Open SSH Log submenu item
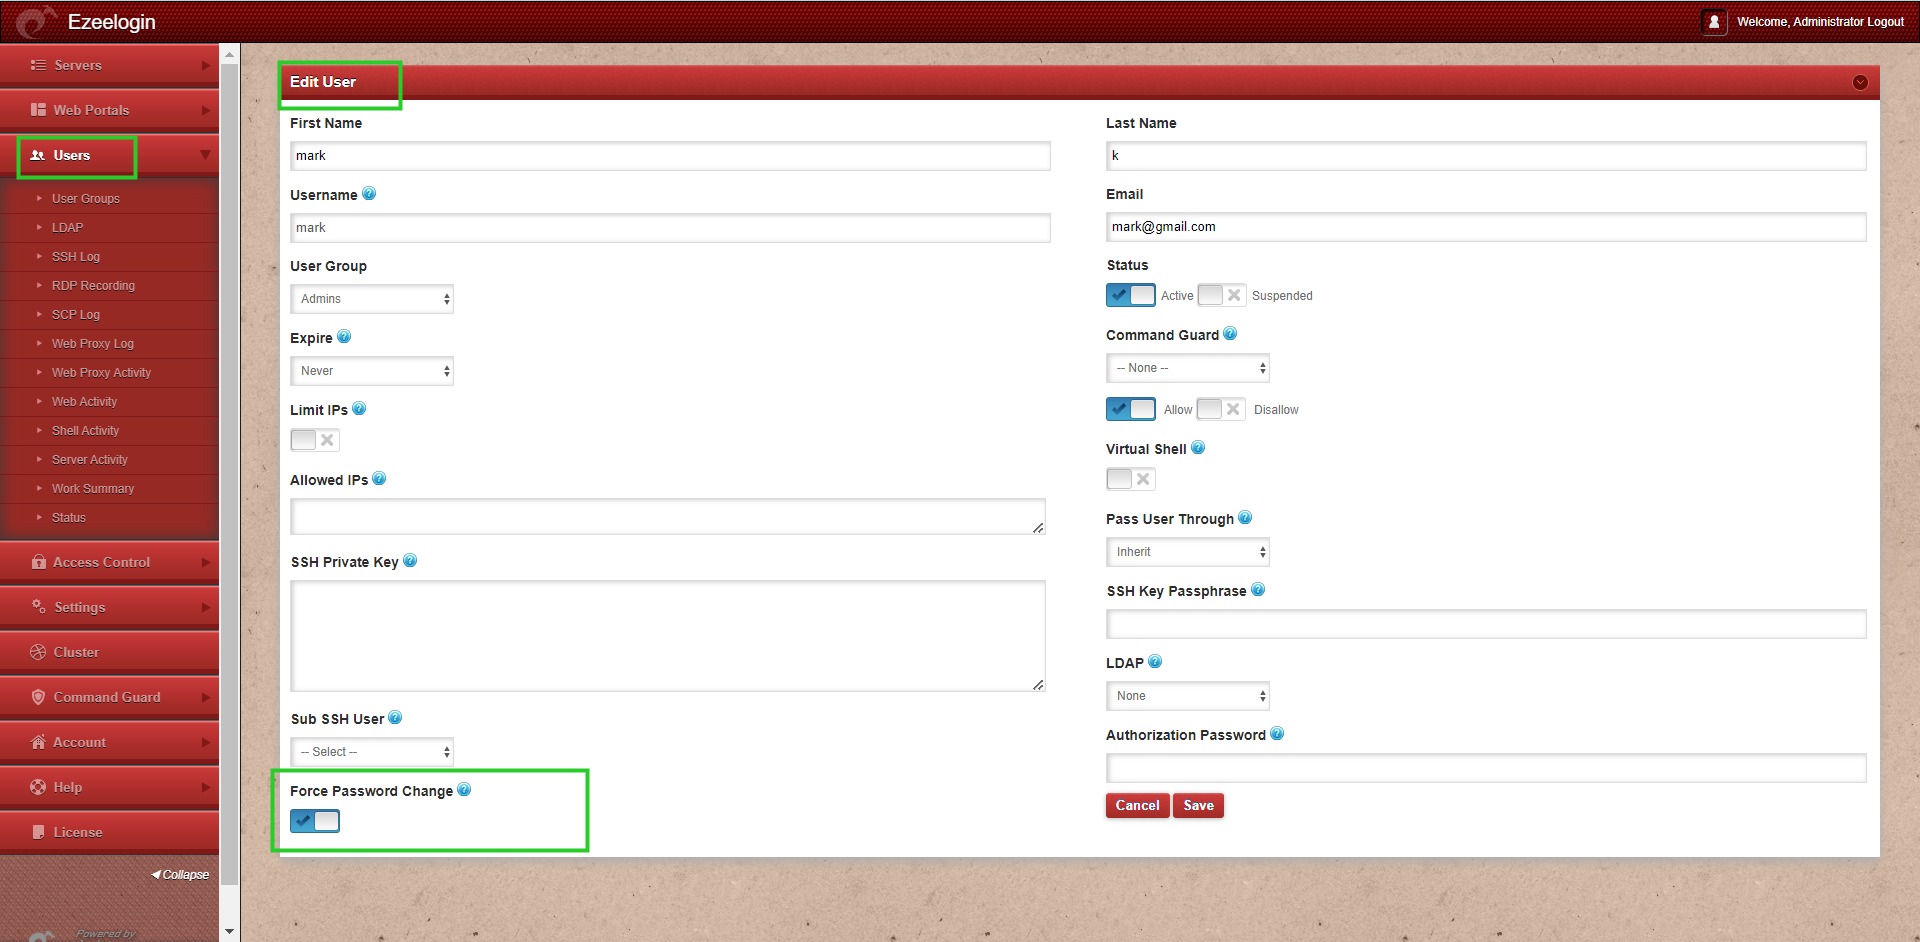The image size is (1920, 942). pos(76,257)
